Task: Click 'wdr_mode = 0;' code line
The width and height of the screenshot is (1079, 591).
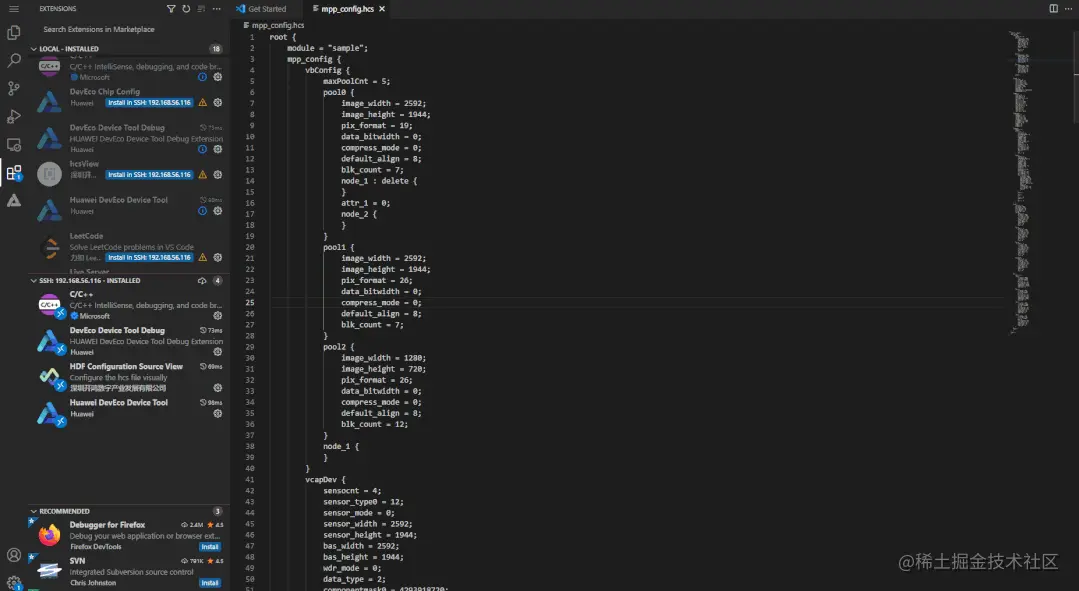Action: [352, 568]
